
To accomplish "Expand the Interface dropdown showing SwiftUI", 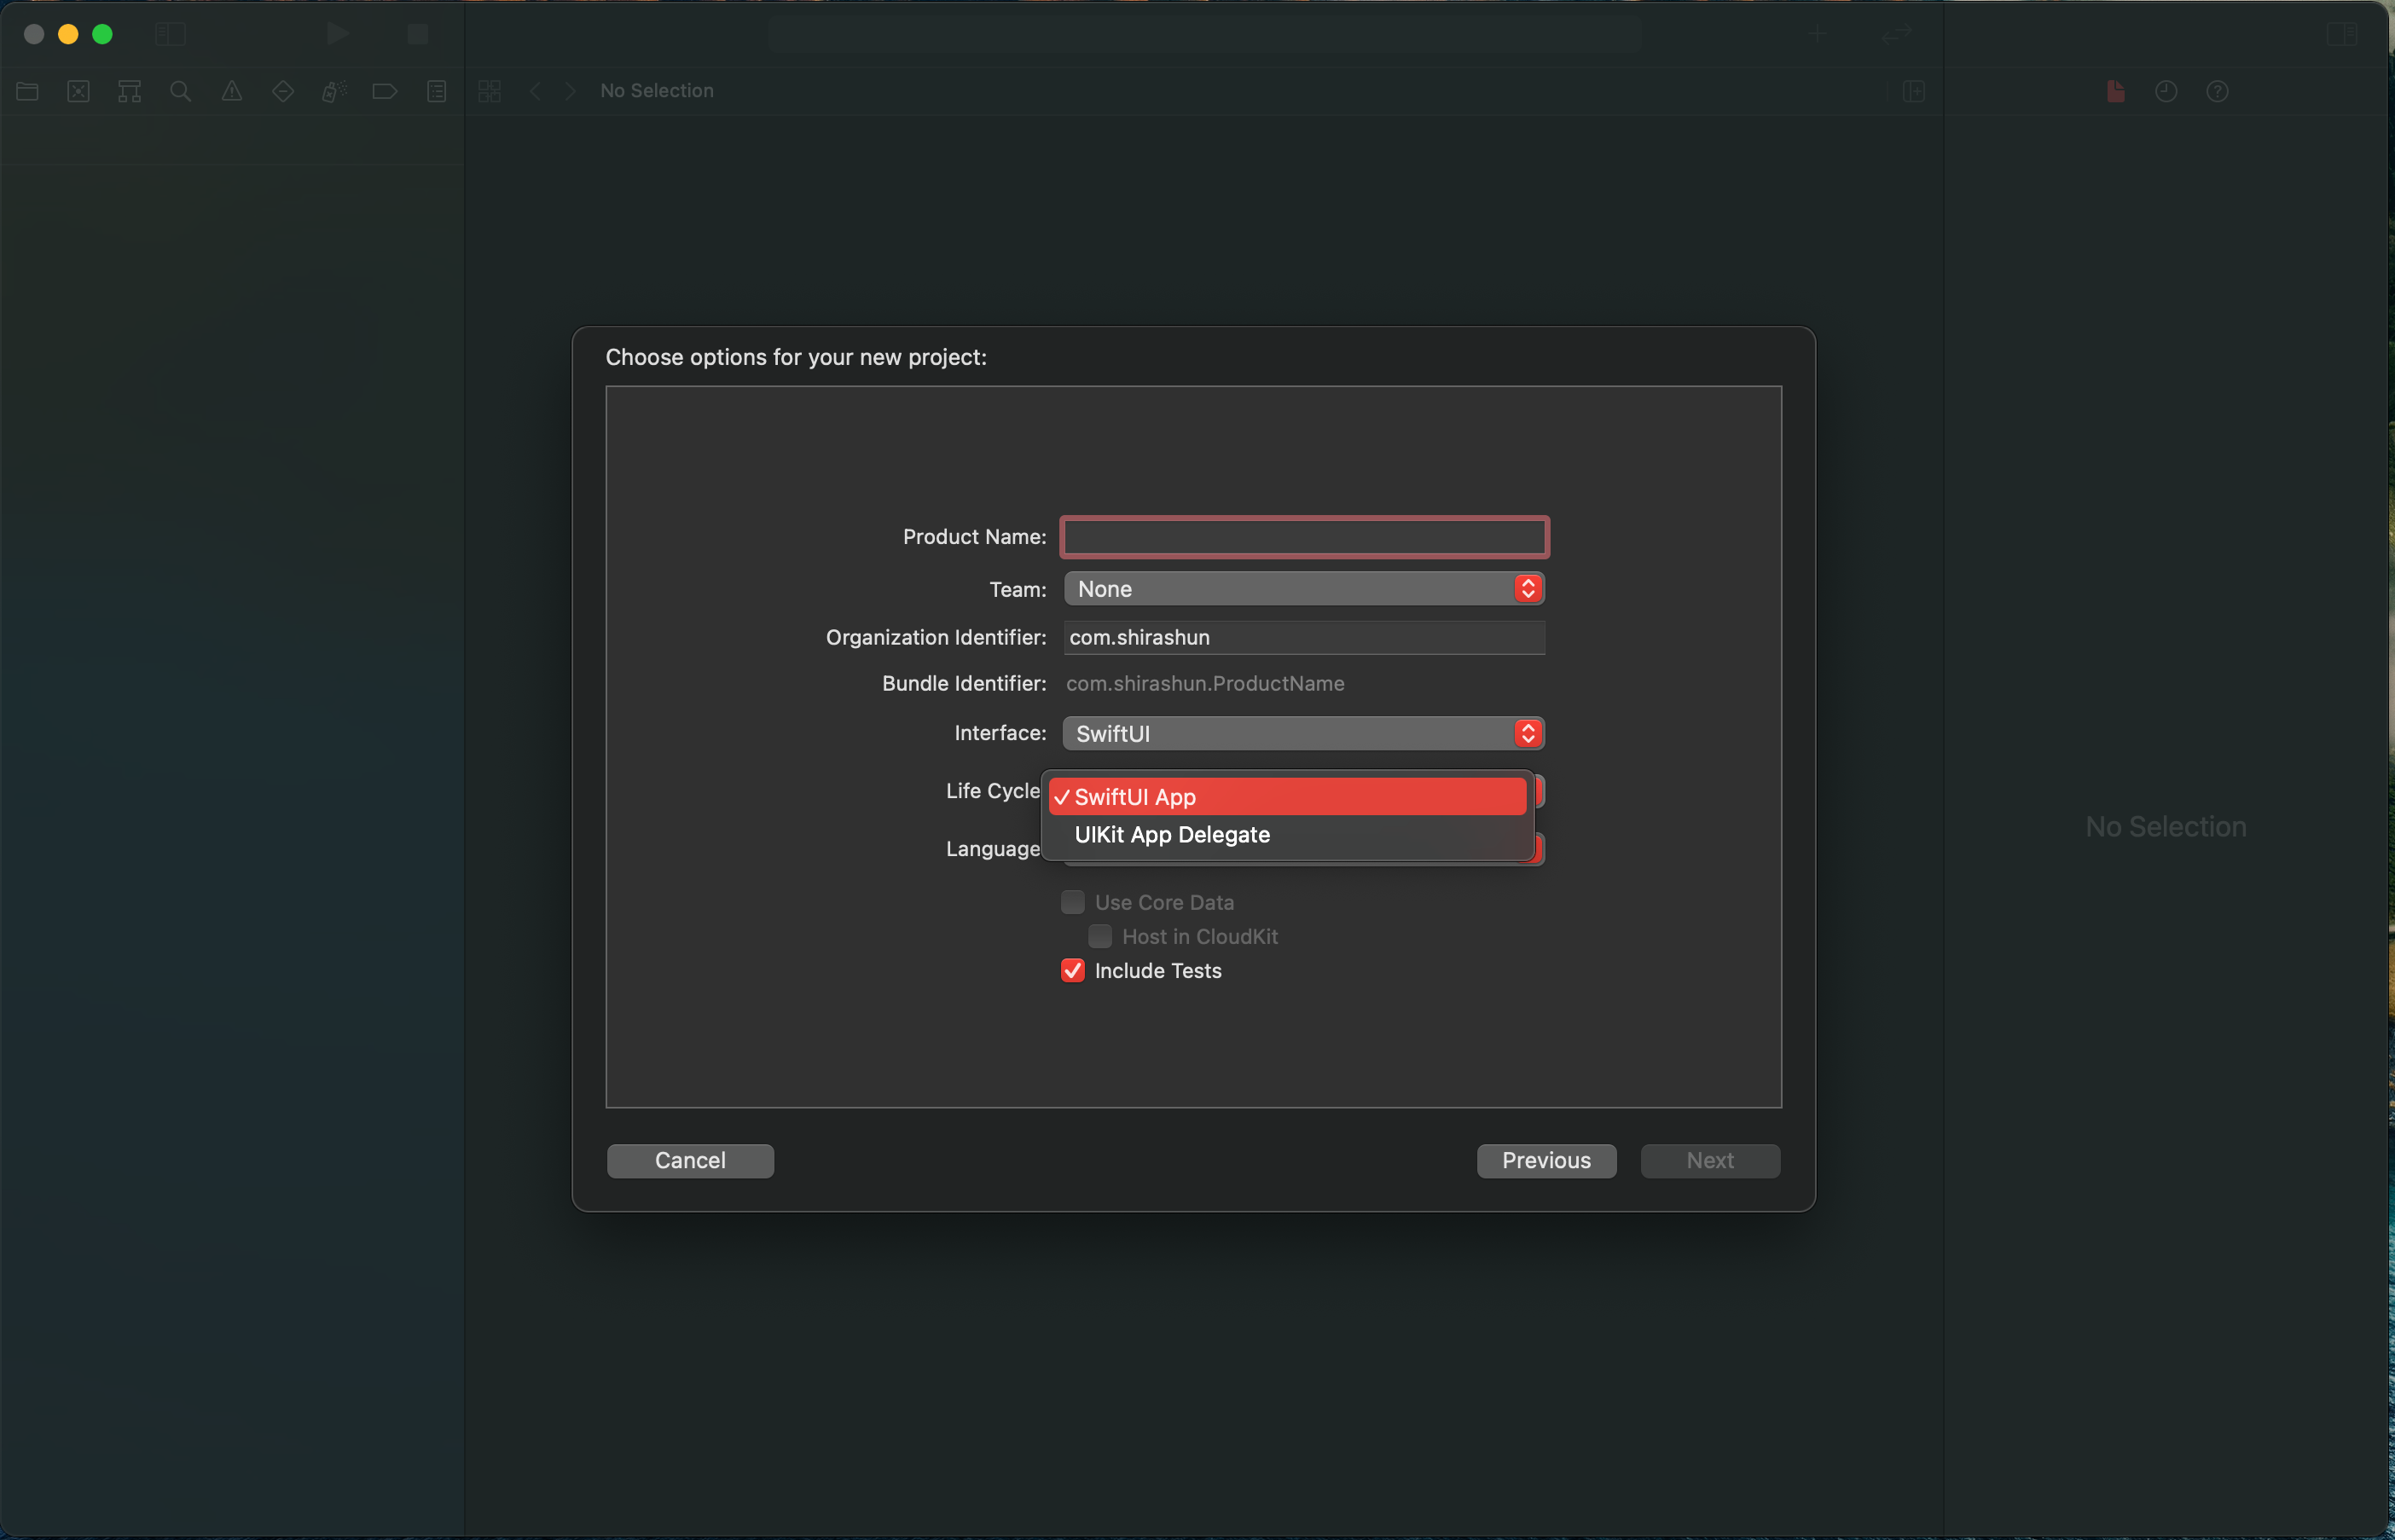I will (1301, 732).
